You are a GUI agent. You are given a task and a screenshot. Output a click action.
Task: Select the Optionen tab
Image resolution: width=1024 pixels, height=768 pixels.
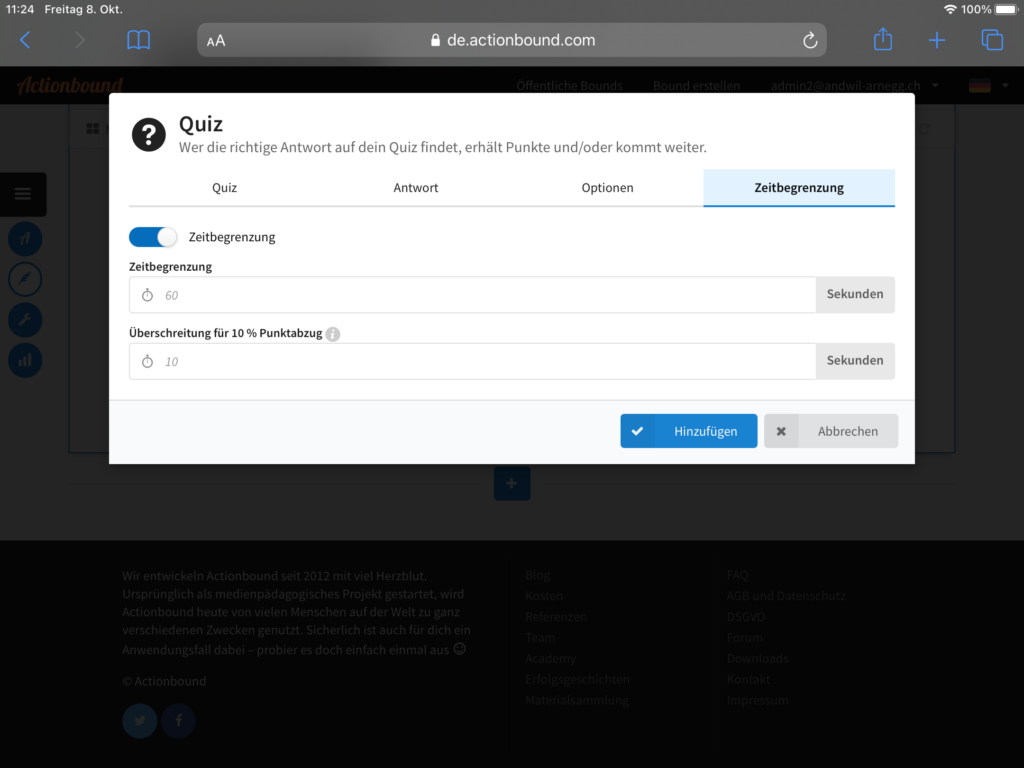tap(607, 188)
